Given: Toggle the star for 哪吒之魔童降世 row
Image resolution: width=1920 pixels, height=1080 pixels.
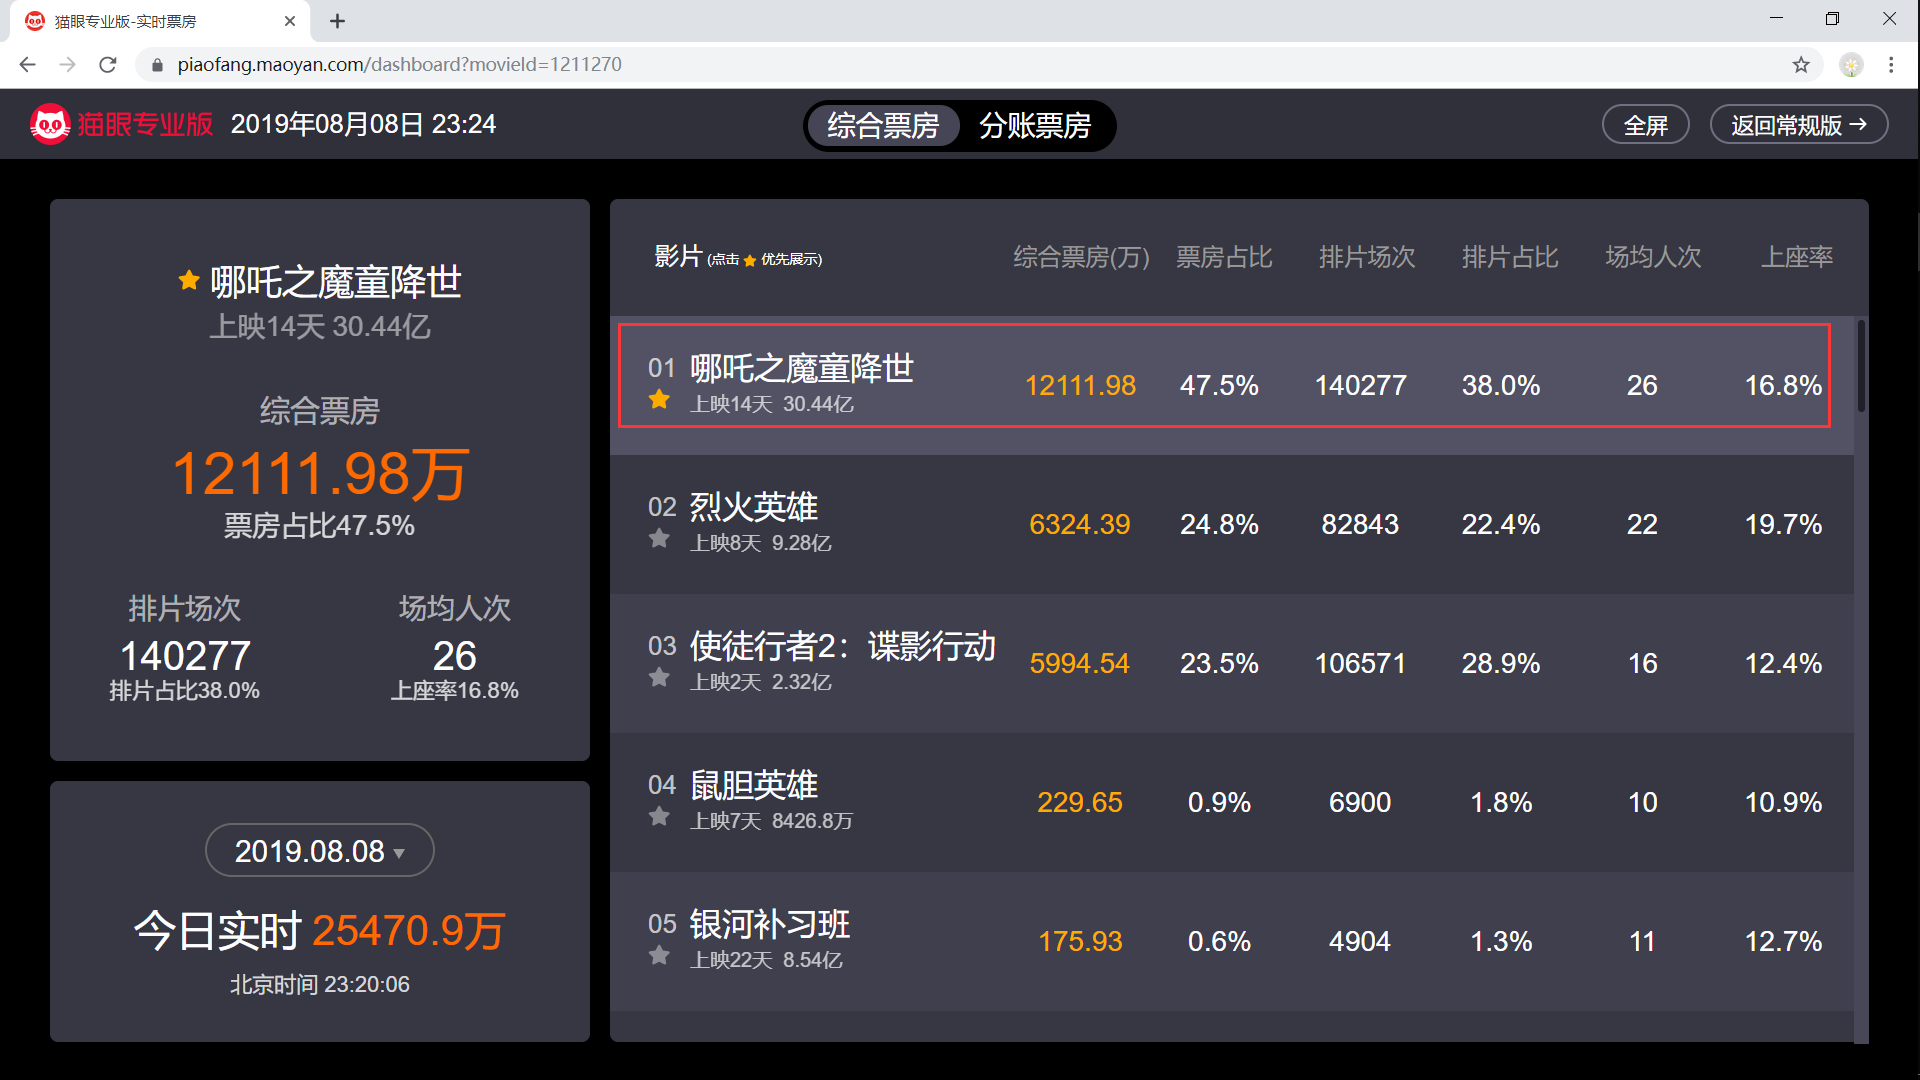Looking at the screenshot, I should click(x=659, y=400).
